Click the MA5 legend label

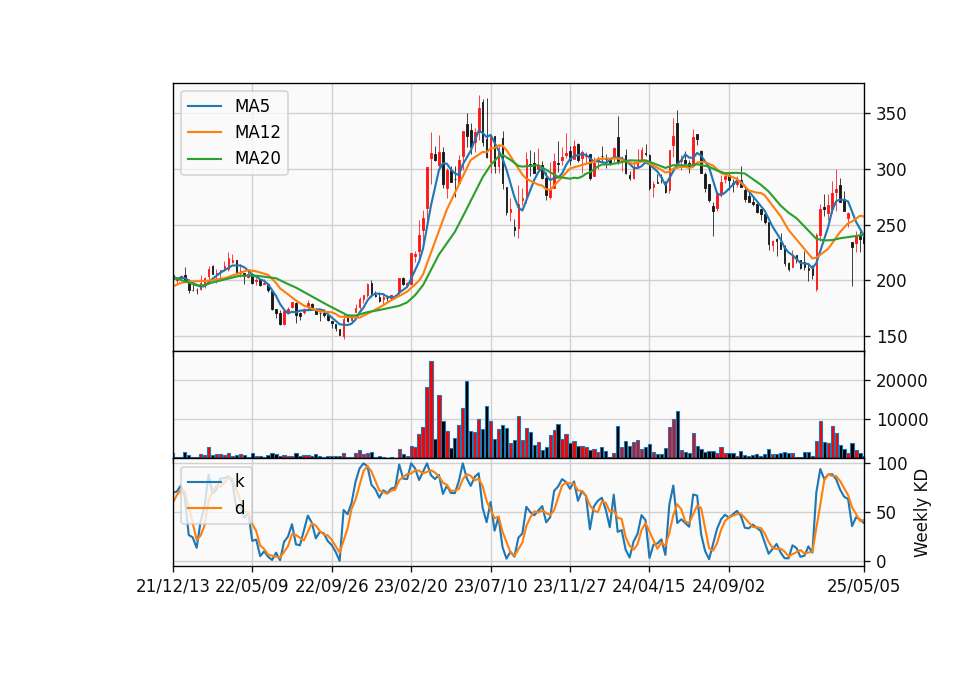point(252,106)
